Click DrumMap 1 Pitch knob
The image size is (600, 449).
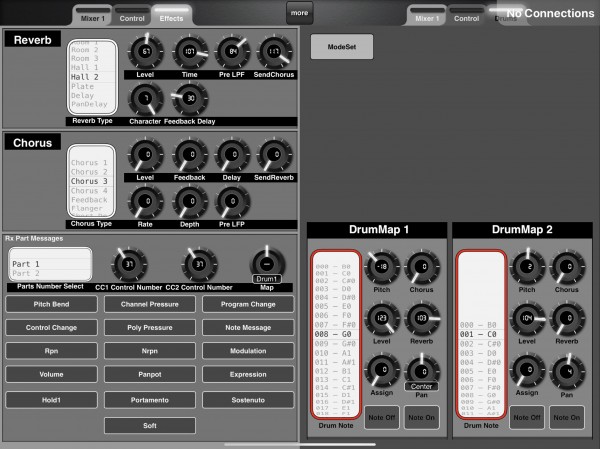tap(382, 267)
